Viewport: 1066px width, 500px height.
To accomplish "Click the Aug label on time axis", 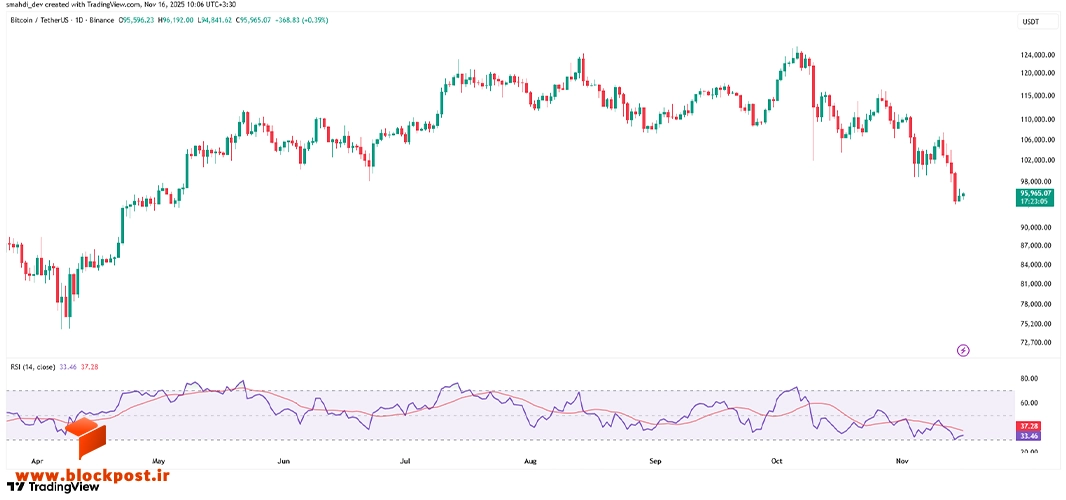I will (531, 461).
